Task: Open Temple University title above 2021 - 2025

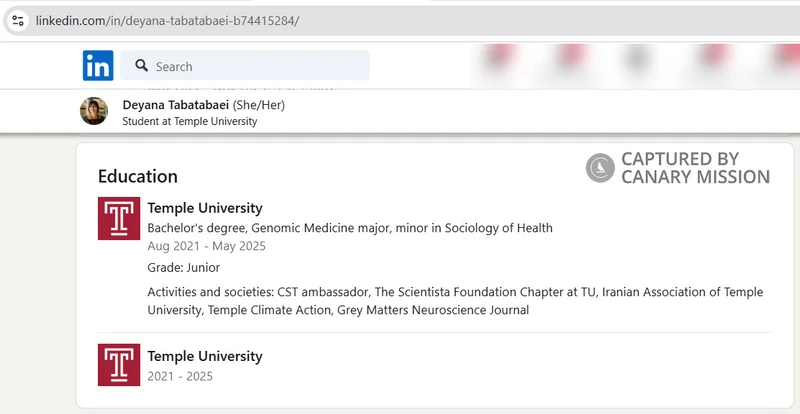Action: (x=205, y=356)
